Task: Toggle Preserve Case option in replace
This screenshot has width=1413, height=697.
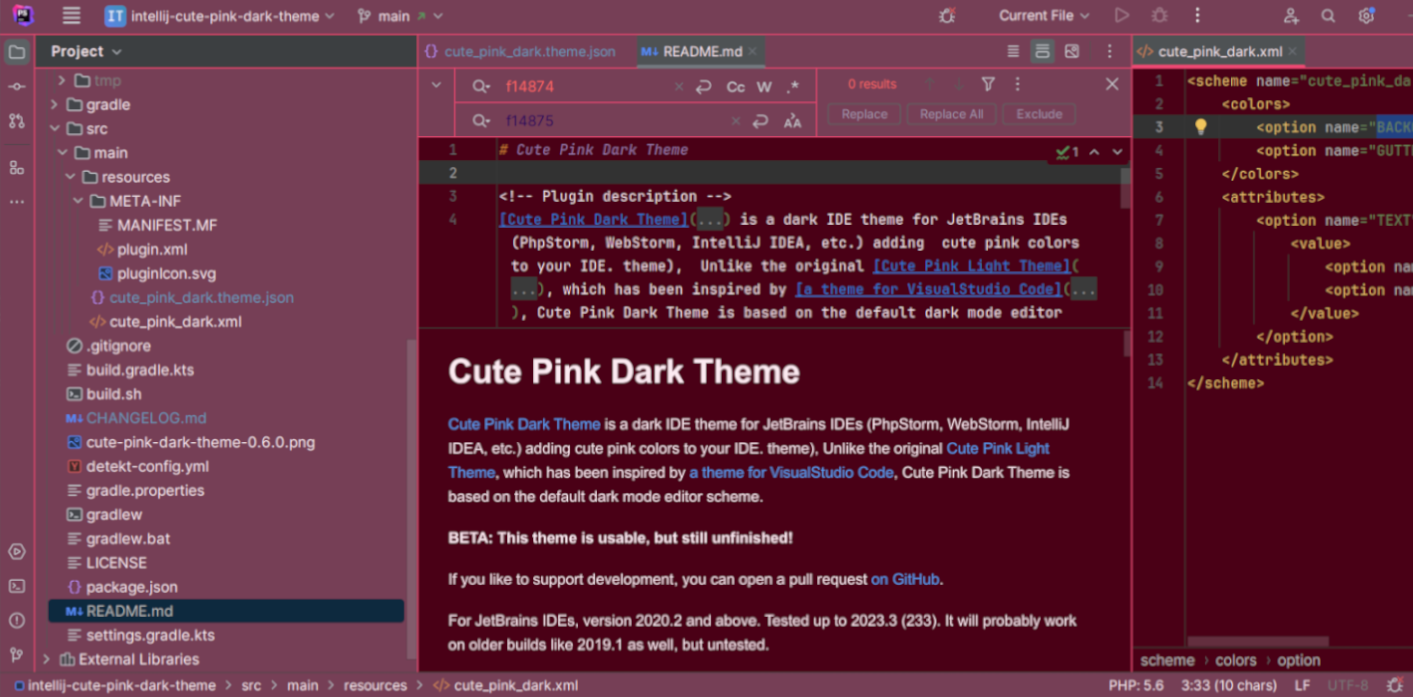Action: tap(793, 121)
